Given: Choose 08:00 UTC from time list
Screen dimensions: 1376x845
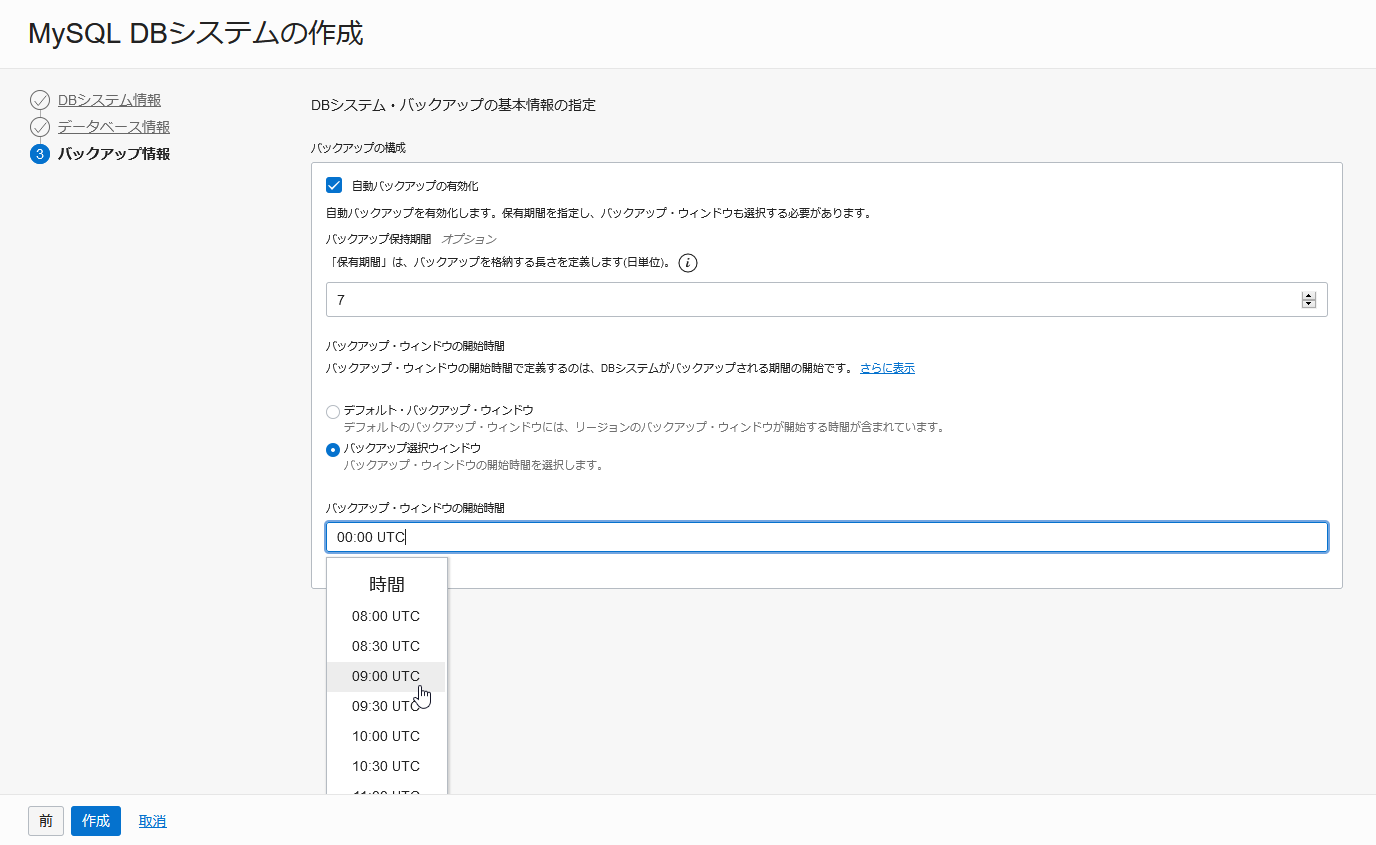Looking at the screenshot, I should pos(386,616).
